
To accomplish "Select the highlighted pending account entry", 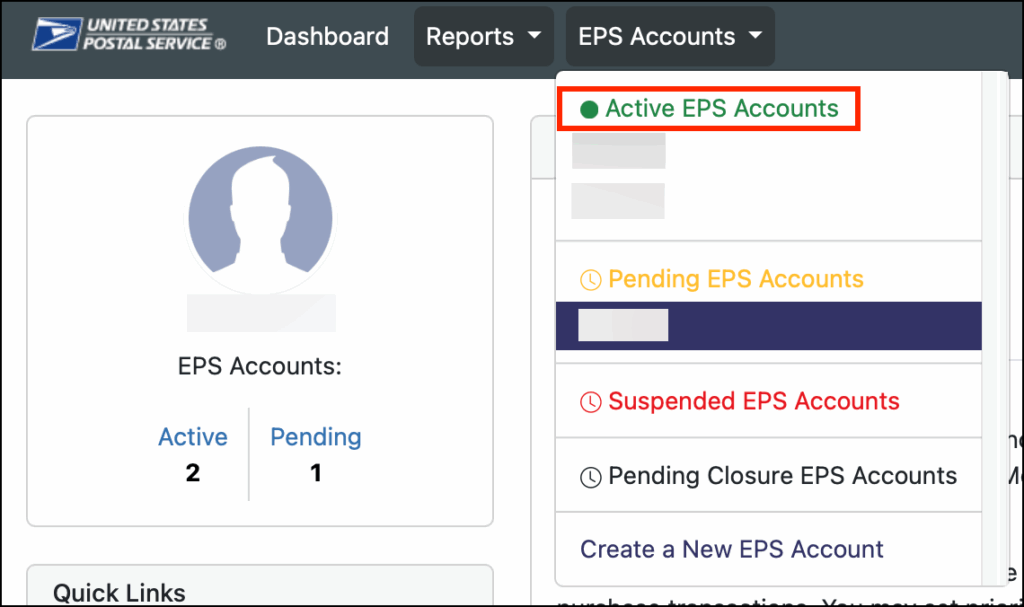I will pyautogui.click(x=768, y=326).
